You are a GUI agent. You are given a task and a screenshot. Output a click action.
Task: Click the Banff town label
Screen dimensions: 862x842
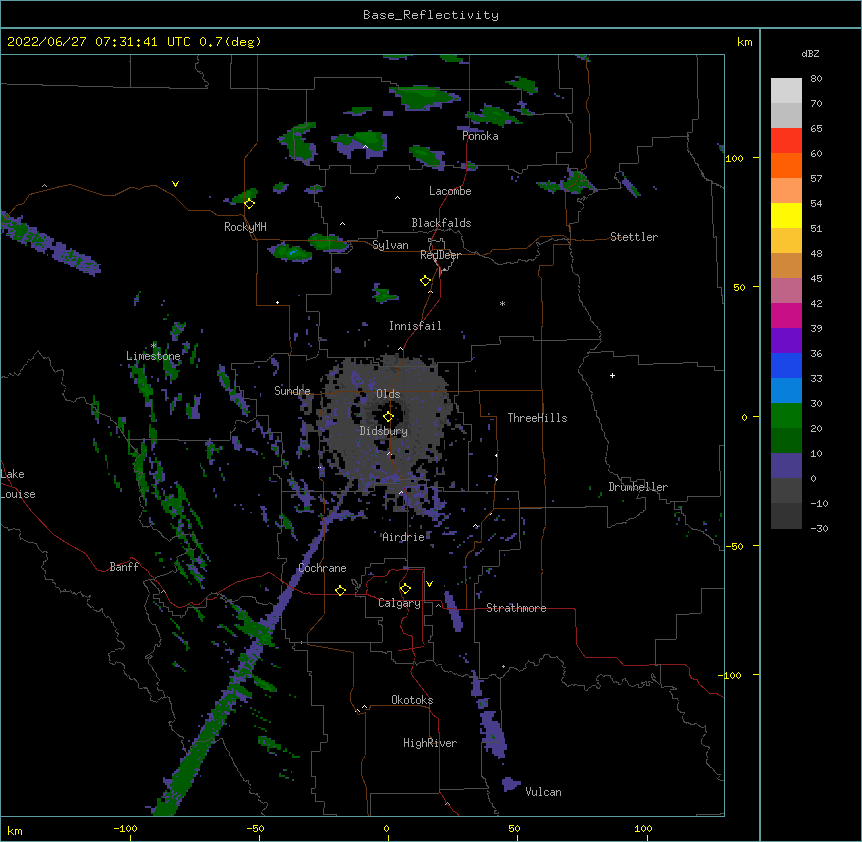click(124, 567)
